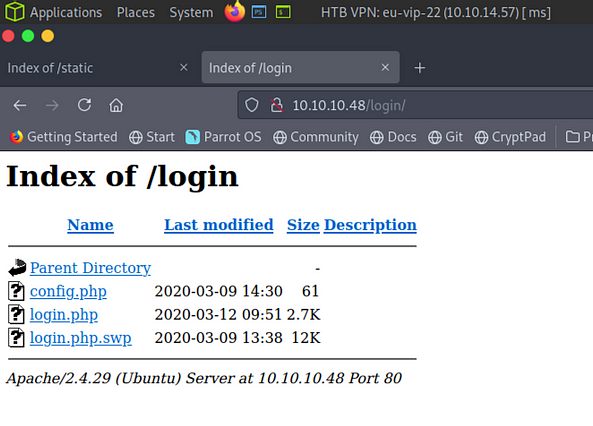This screenshot has width=593, height=426.
Task: Open the login.php.swp file link
Action: tap(81, 338)
